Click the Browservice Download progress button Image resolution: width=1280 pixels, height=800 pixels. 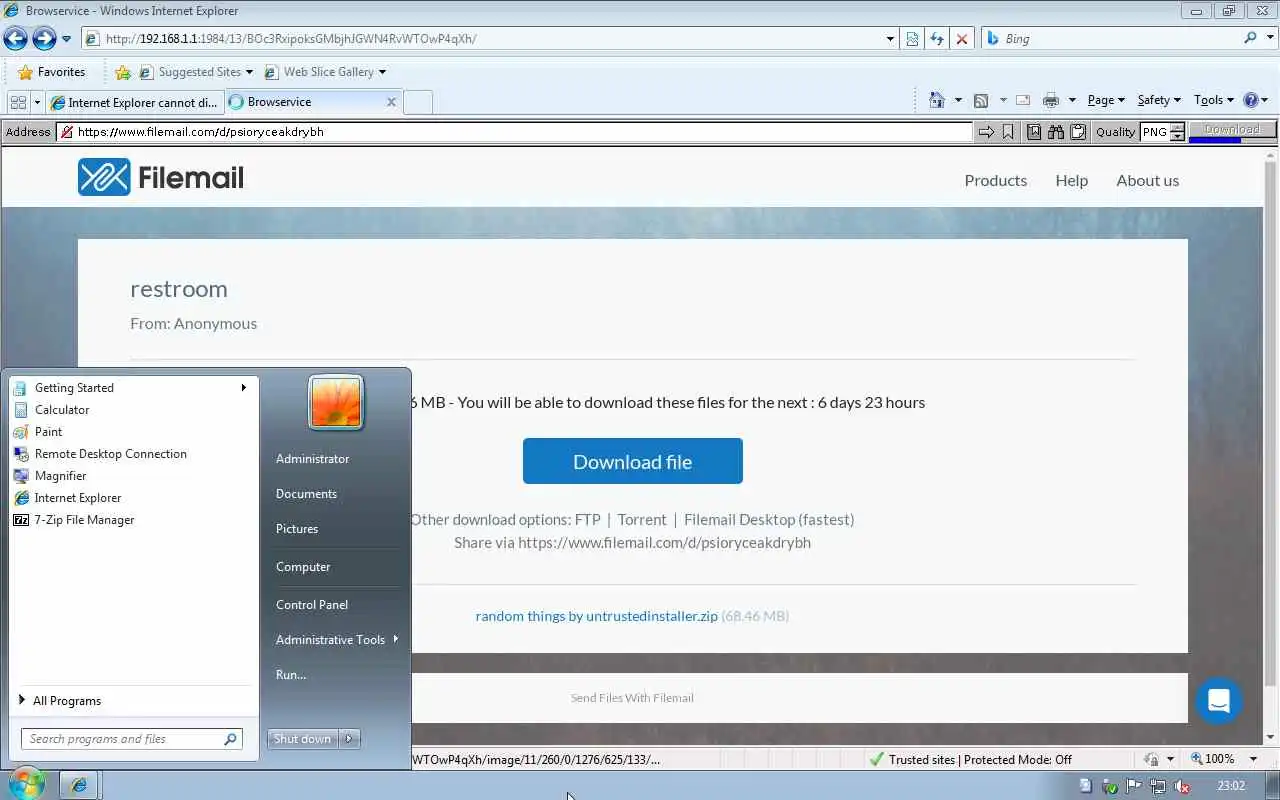click(x=1232, y=131)
